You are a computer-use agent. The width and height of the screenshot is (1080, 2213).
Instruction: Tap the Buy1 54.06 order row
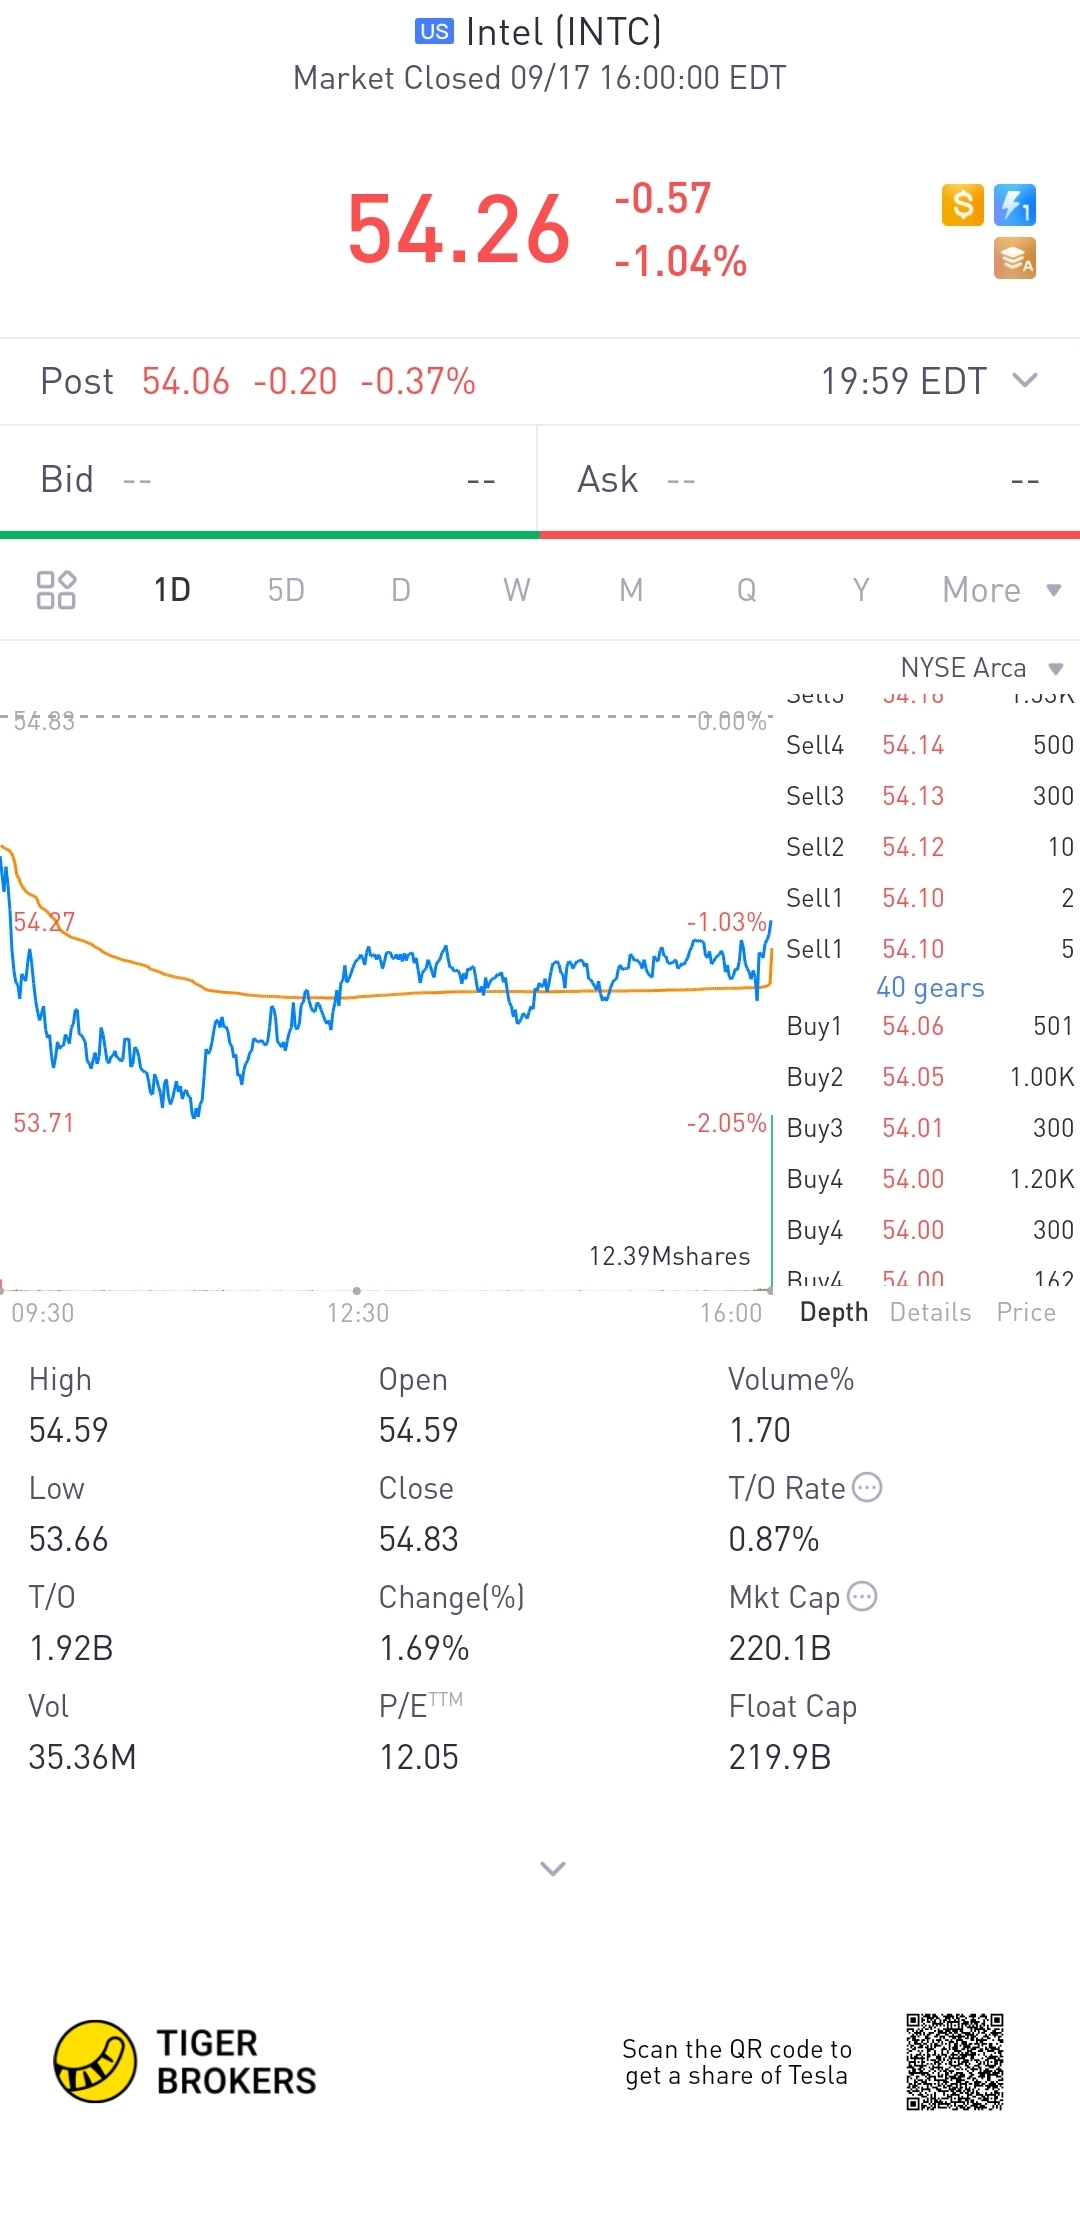point(929,1026)
